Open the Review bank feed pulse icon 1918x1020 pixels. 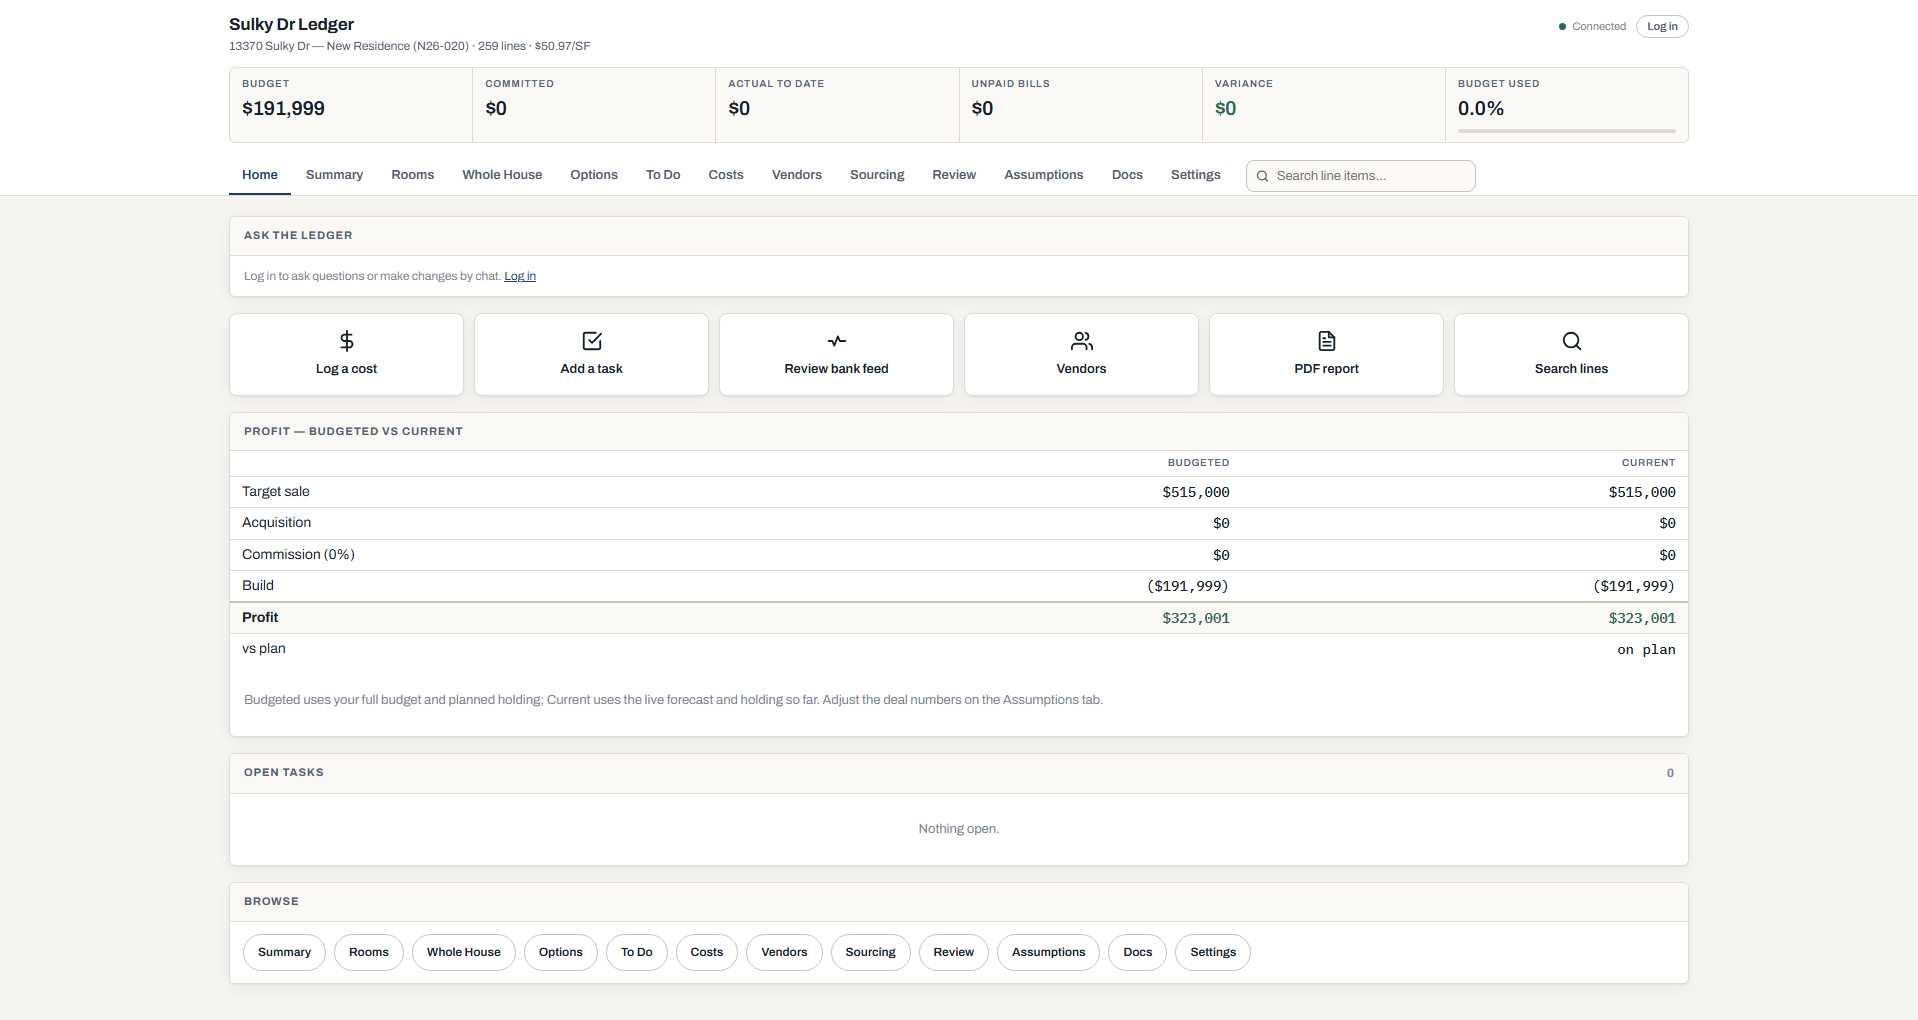pyautogui.click(x=837, y=341)
